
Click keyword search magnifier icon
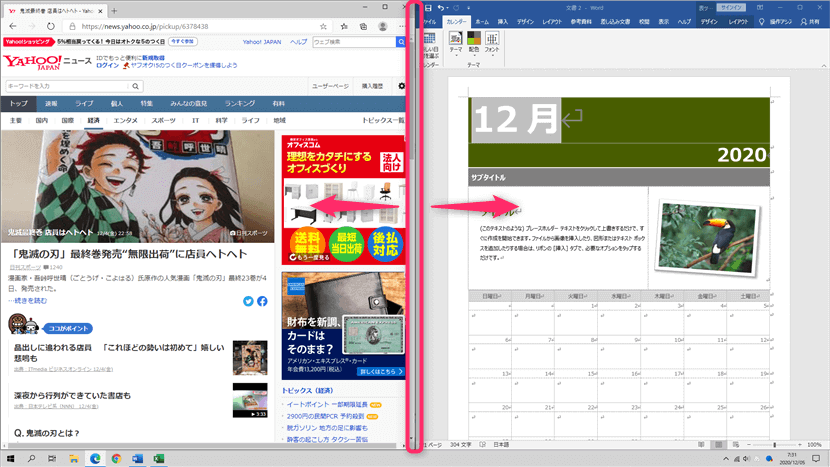pyautogui.click(x=136, y=86)
